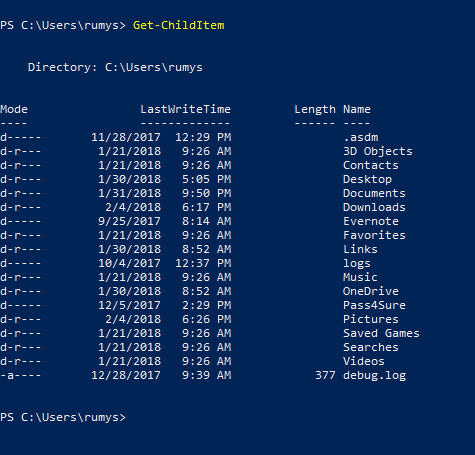Select the Evernote folder entry
The height and width of the screenshot is (455, 475).
pyautogui.click(x=371, y=221)
